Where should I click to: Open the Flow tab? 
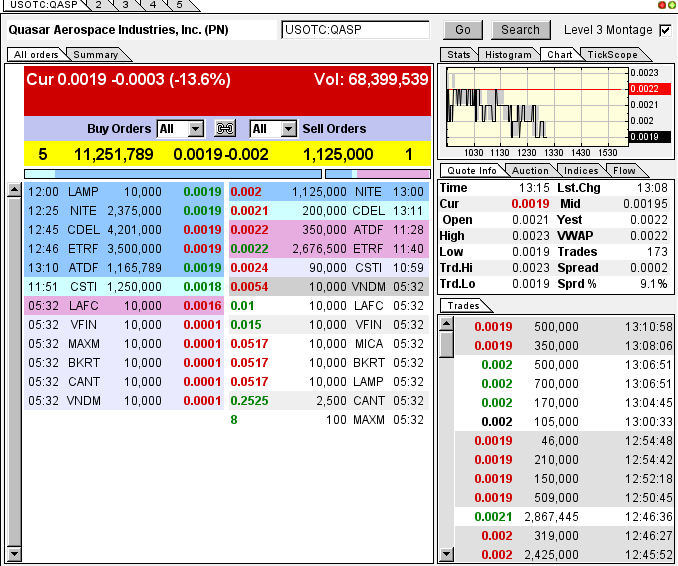pos(624,171)
